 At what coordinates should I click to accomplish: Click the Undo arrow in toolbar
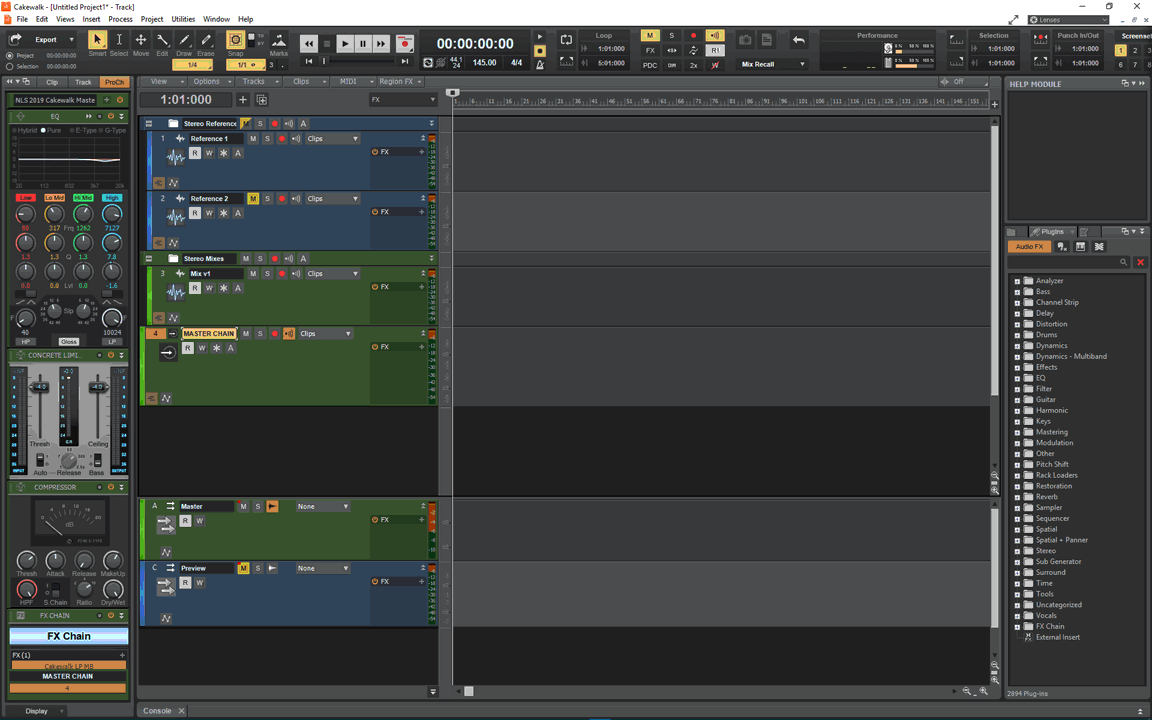coord(799,40)
